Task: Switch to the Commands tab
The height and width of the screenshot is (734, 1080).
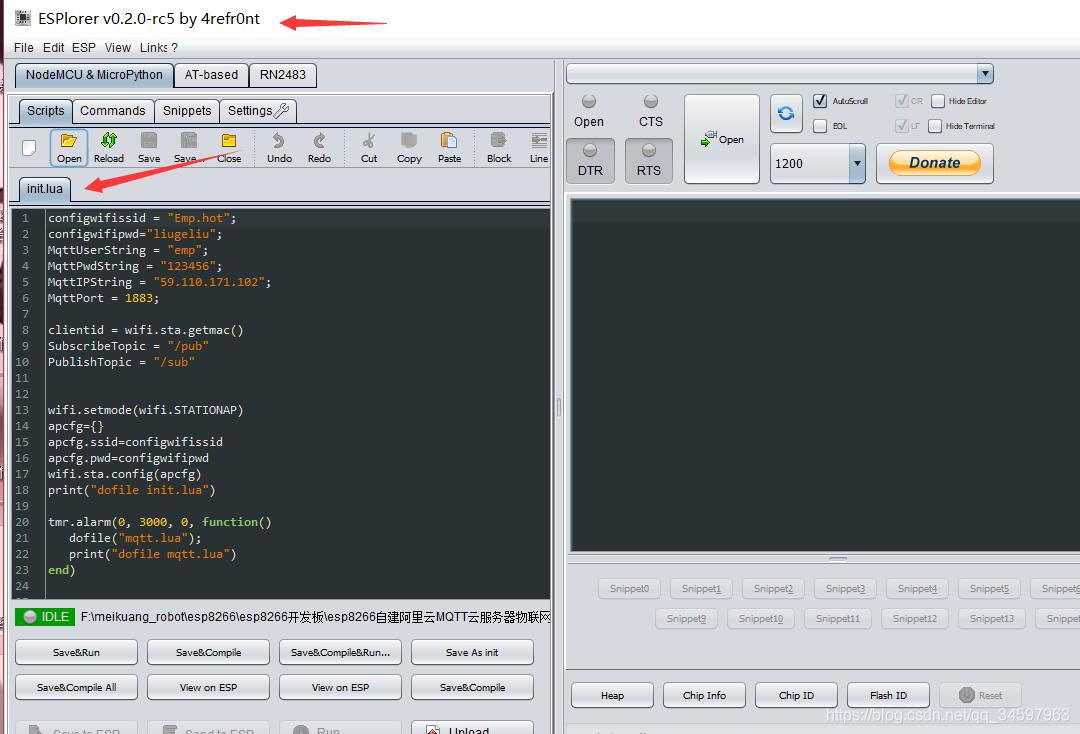Action: pos(112,111)
